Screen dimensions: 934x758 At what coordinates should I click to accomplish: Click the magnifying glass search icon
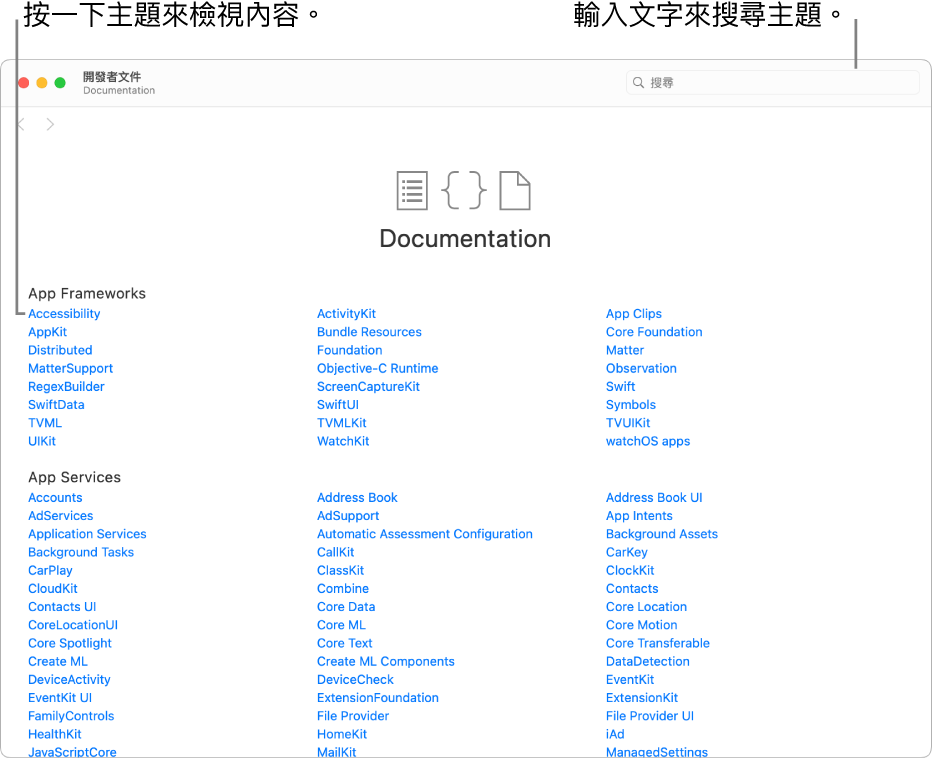point(638,82)
